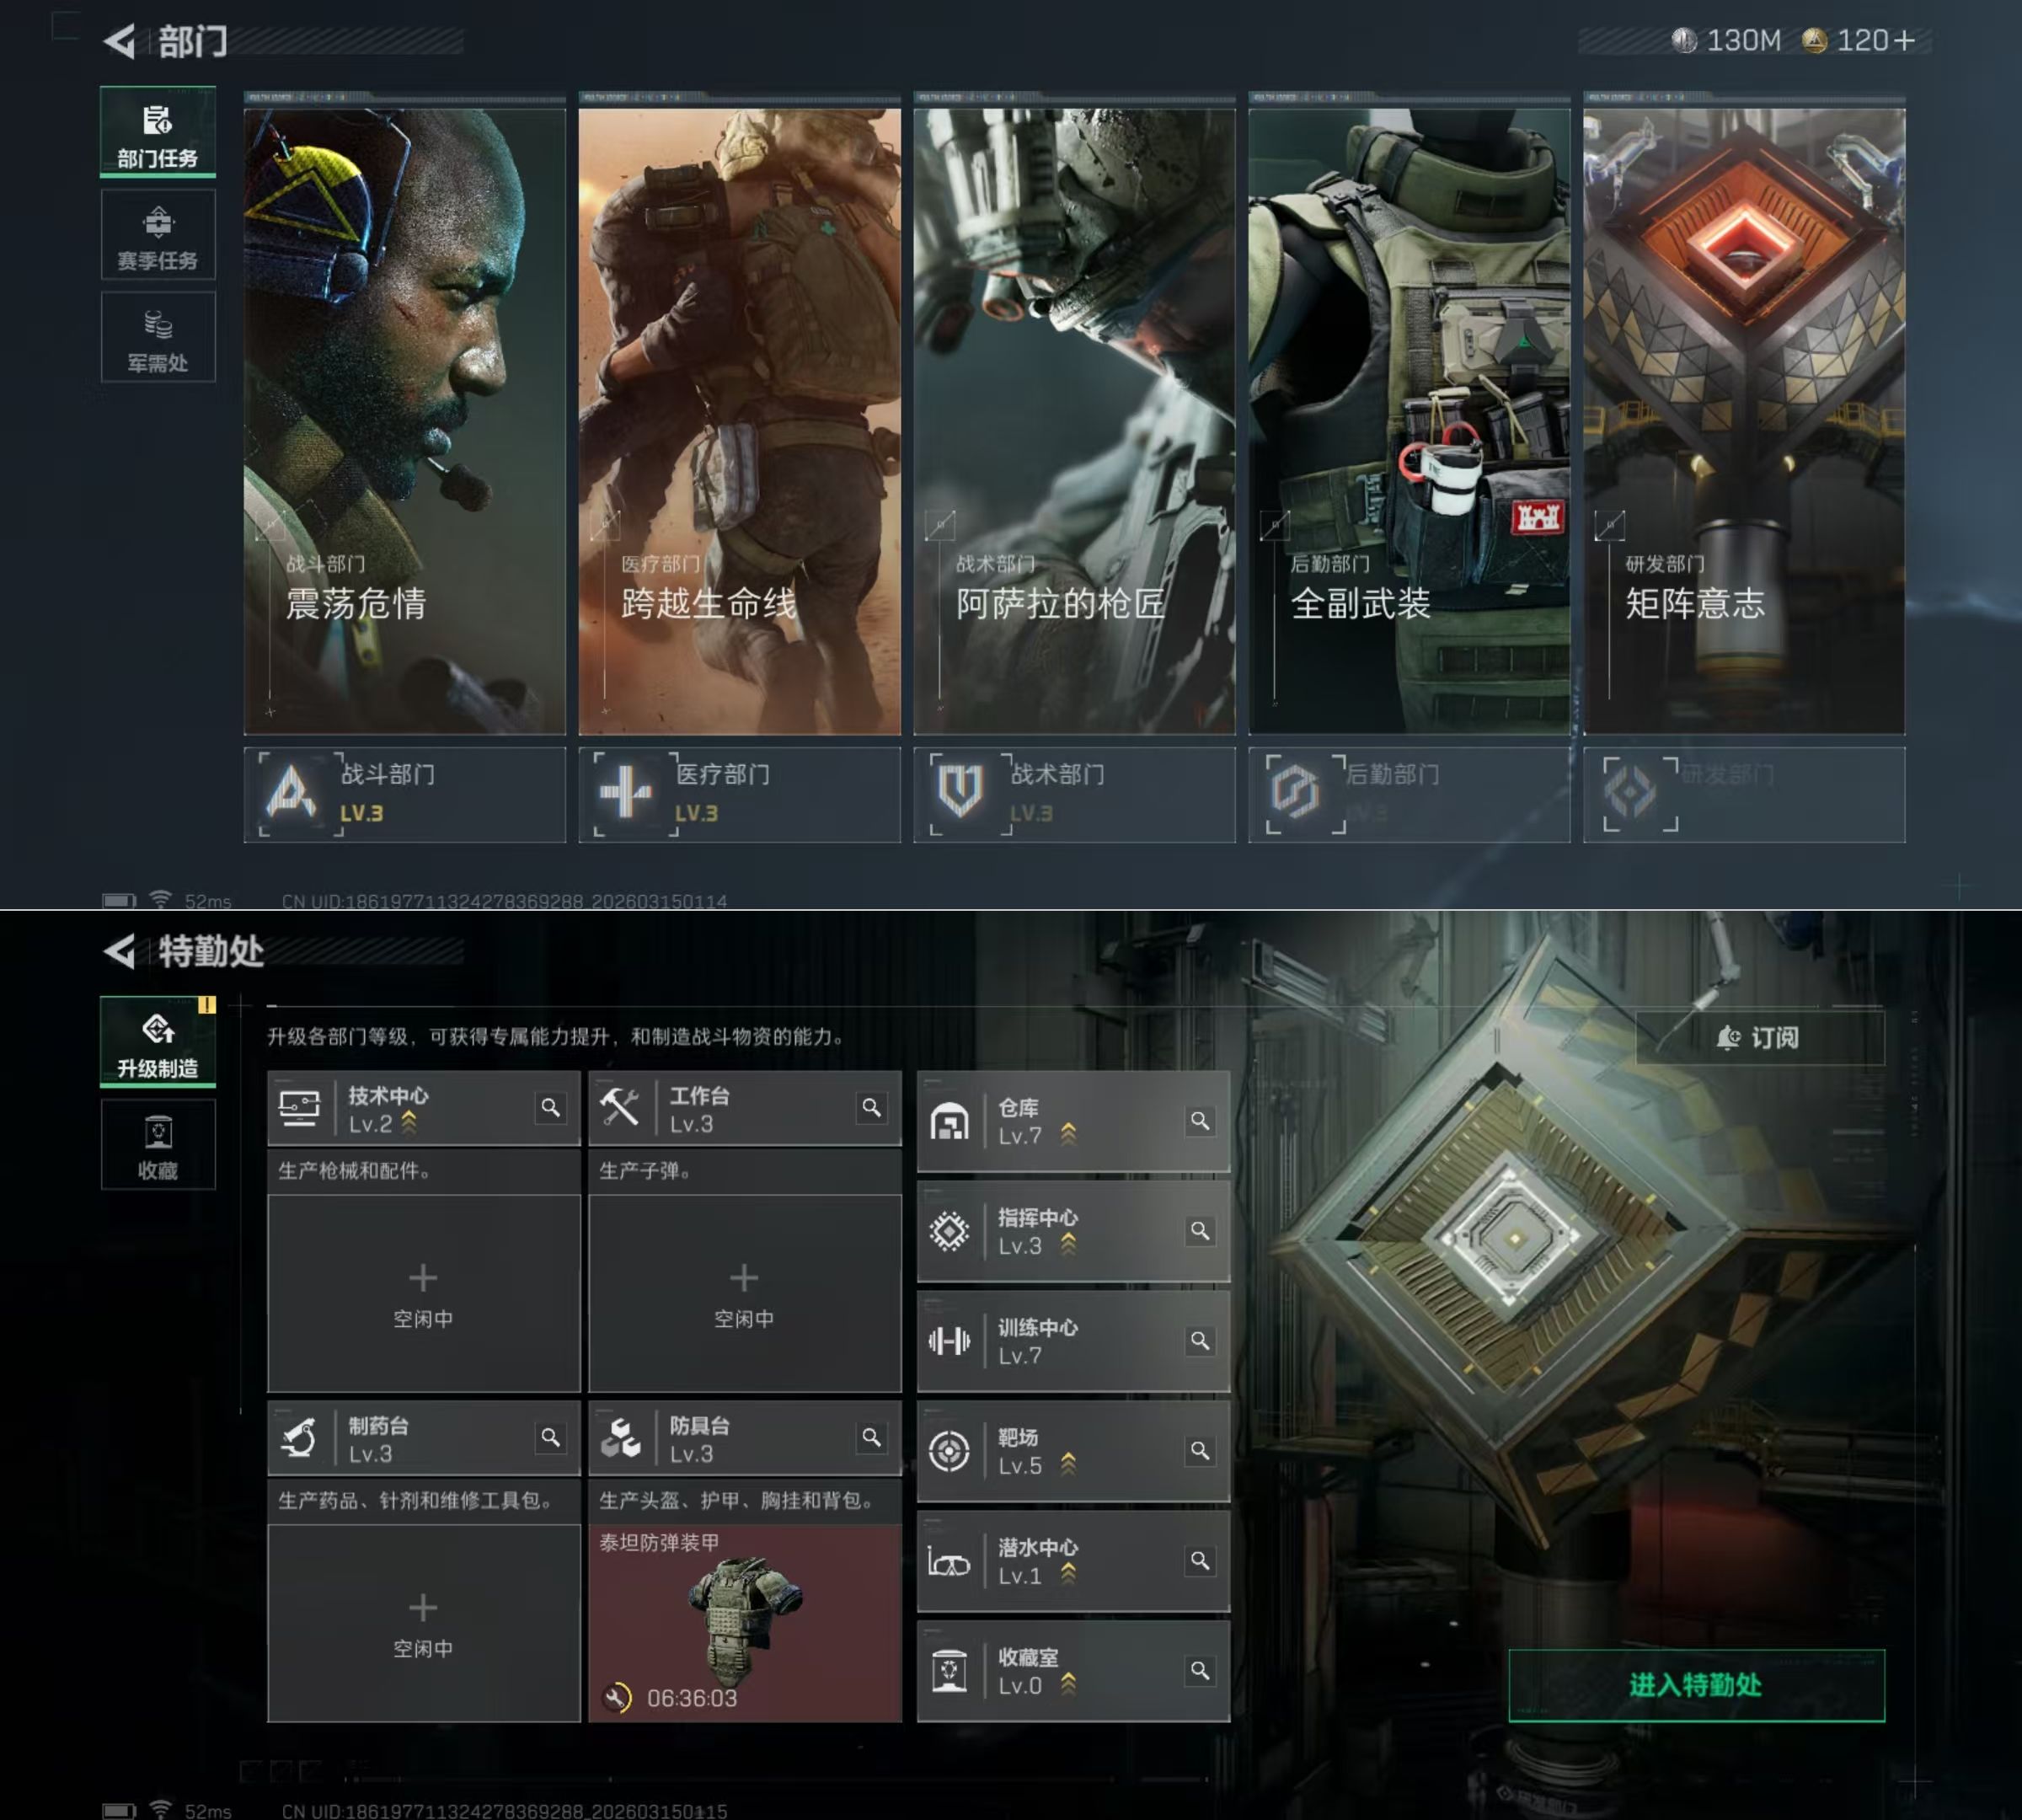Click the magnifier icon on 技术中心
This screenshot has height=1820, width=2022.
click(550, 1107)
